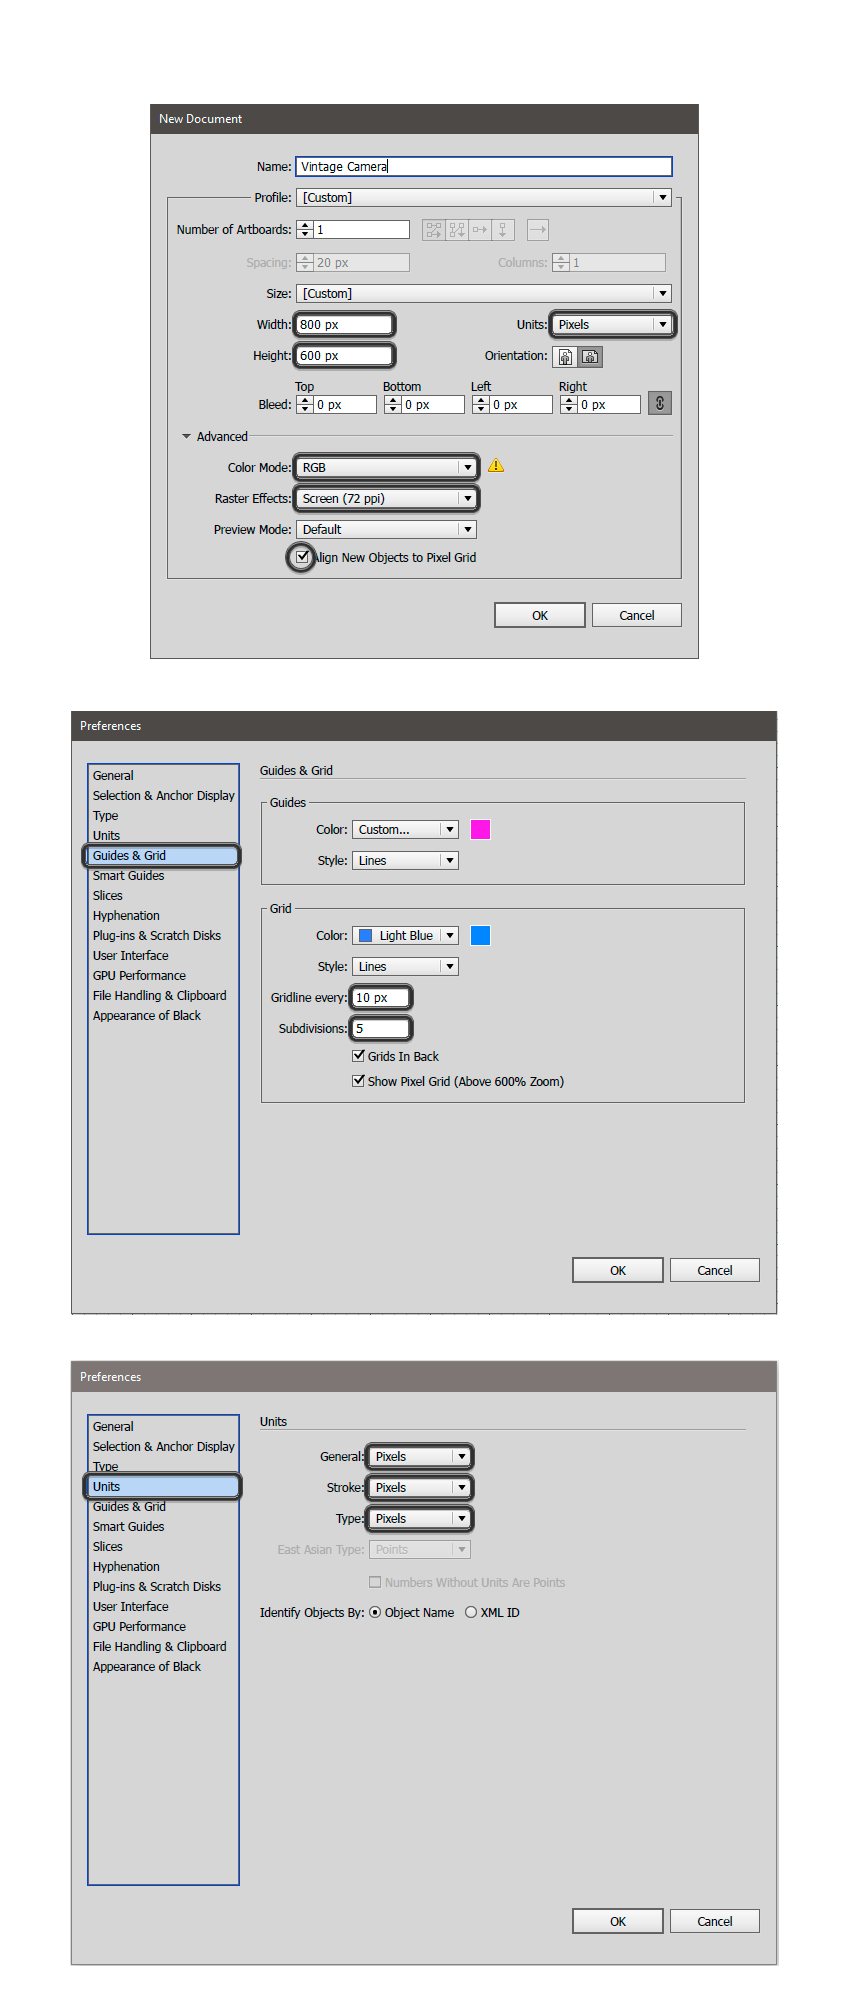Click the color mode warning icon

click(x=496, y=465)
